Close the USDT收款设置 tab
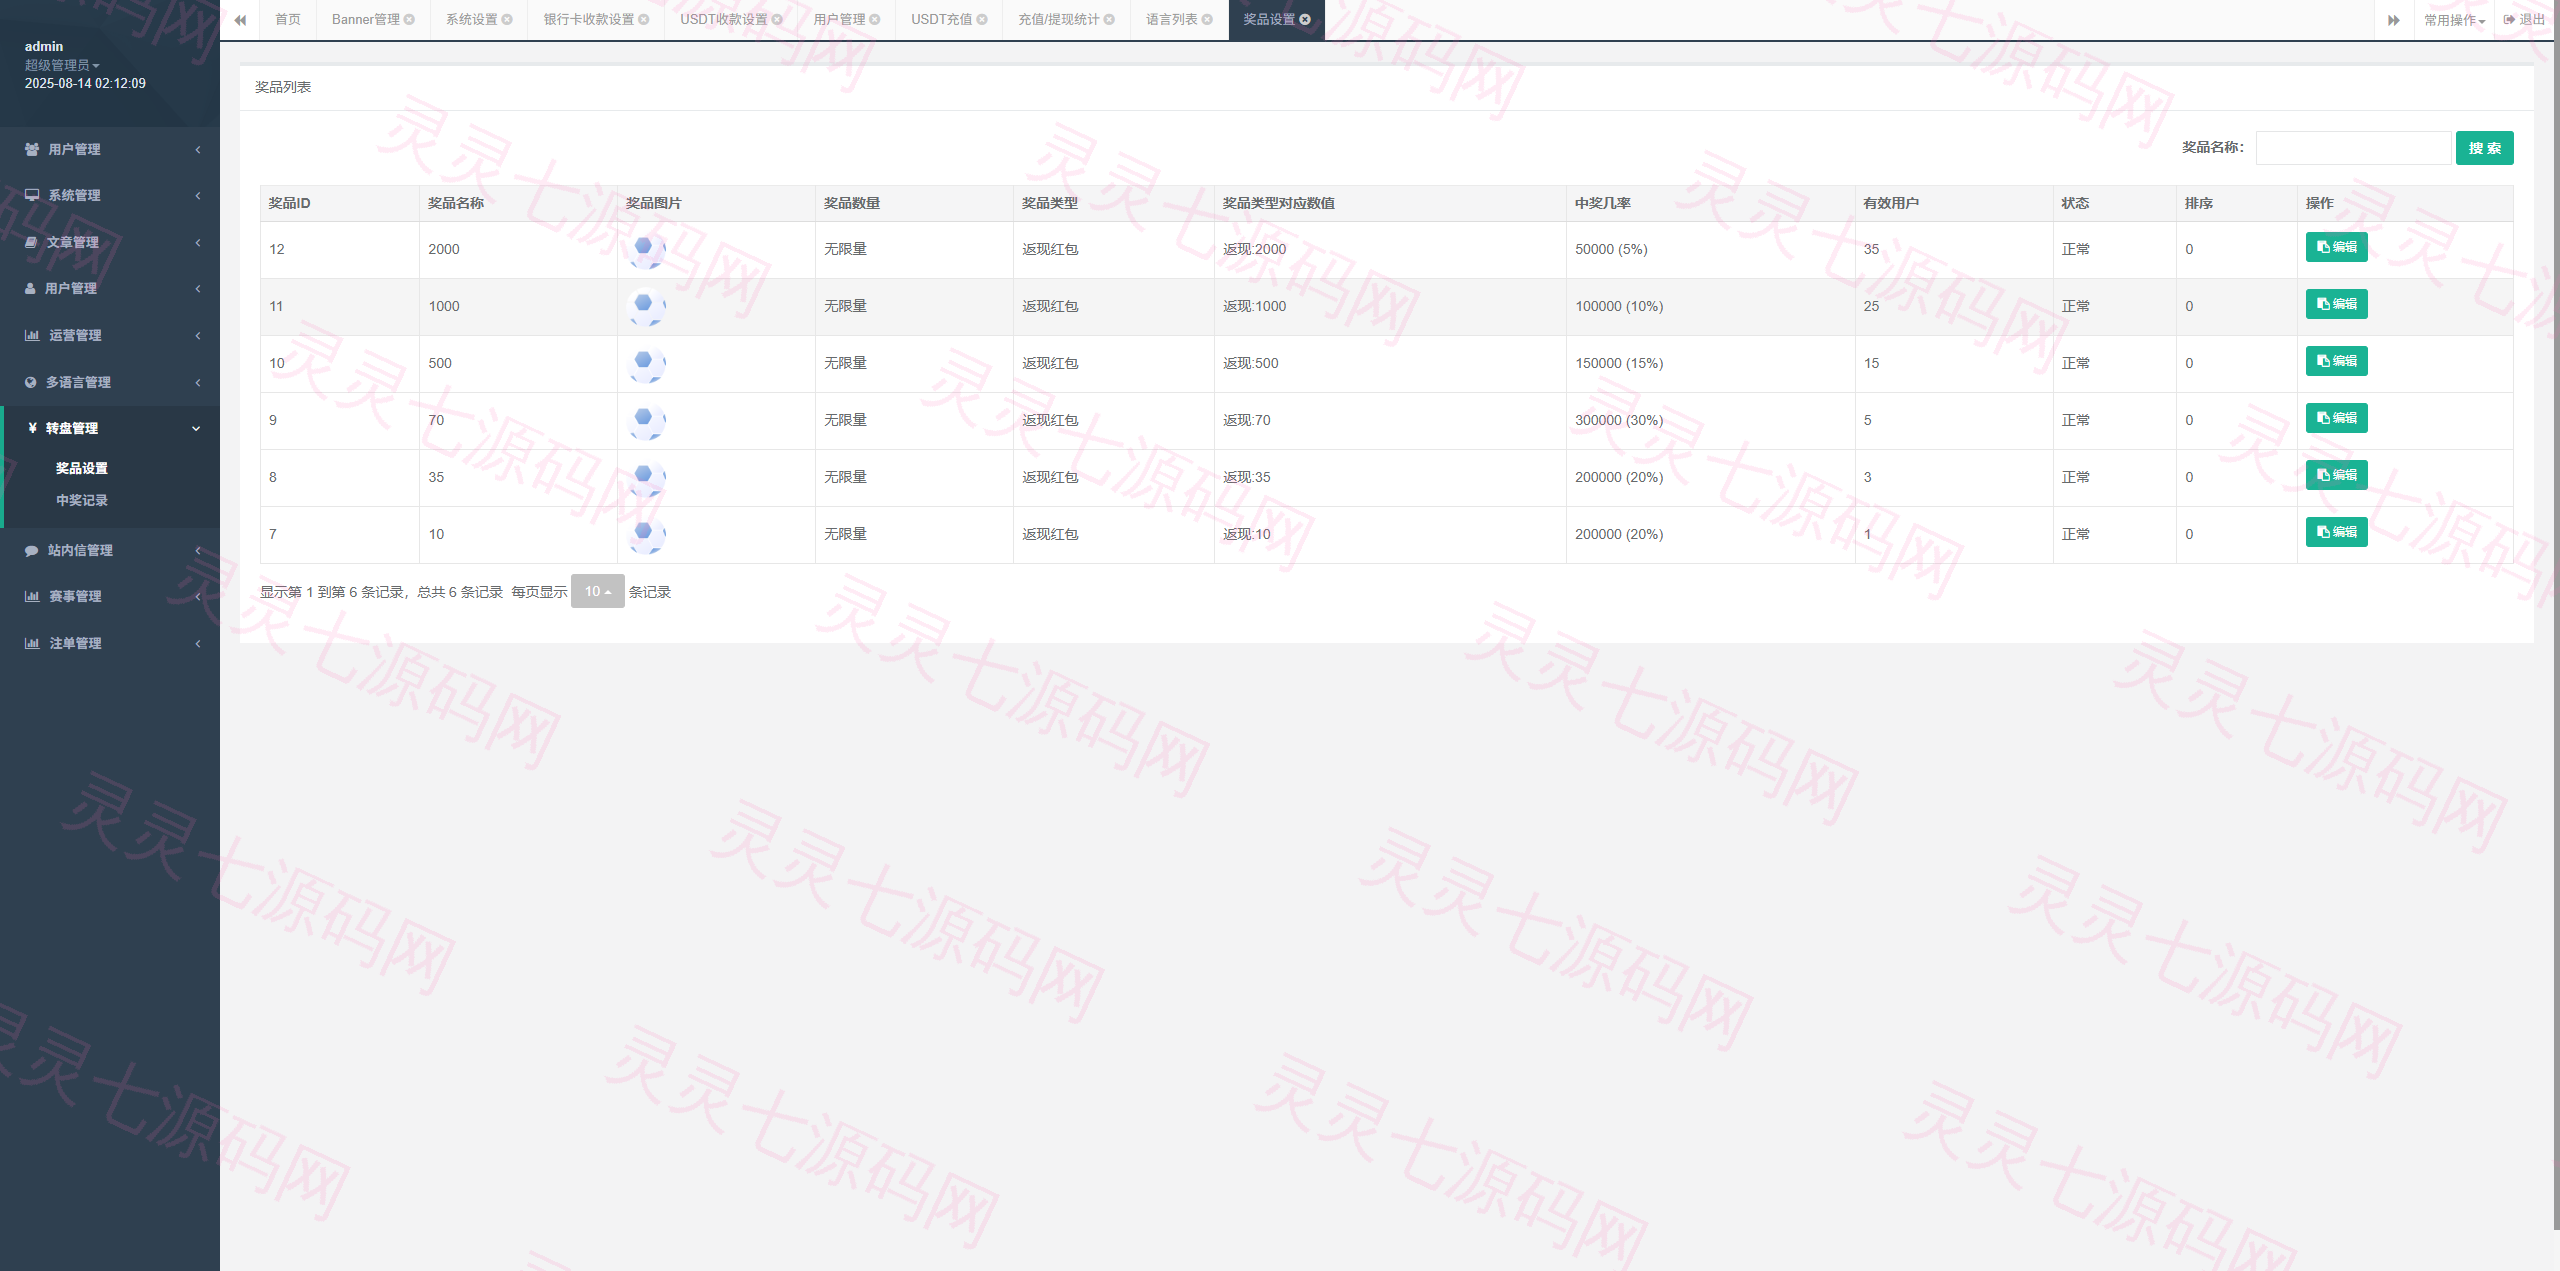 tap(777, 20)
